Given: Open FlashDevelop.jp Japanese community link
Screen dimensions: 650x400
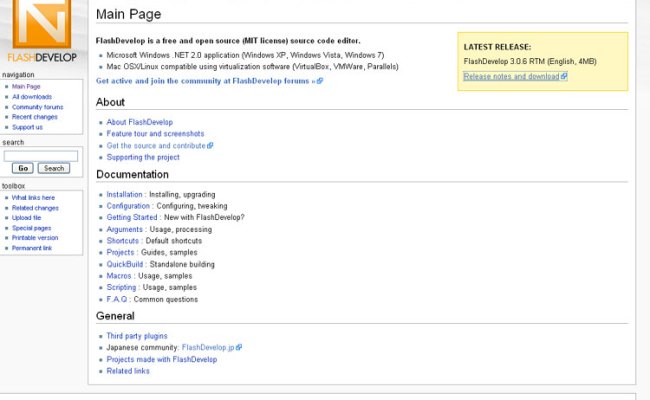Looking at the screenshot, I should 208,348.
